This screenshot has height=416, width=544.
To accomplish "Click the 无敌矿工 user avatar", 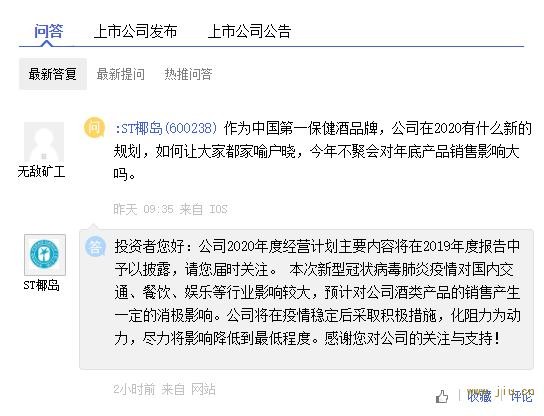I will pos(44,142).
